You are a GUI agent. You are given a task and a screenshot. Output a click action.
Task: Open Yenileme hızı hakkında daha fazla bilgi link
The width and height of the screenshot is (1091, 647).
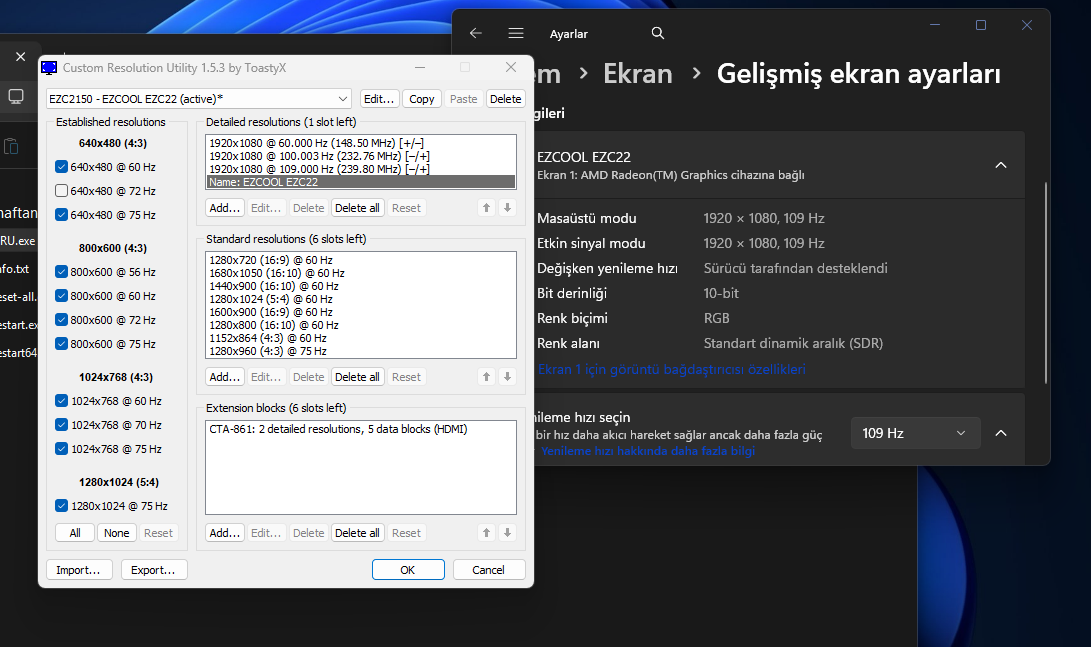[x=648, y=451]
